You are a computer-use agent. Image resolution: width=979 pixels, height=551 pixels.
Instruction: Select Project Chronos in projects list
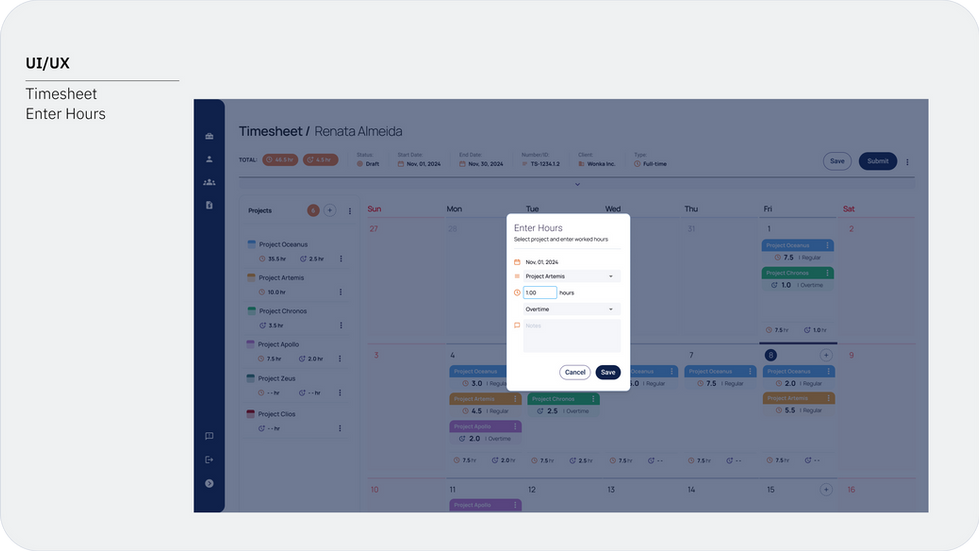coord(283,311)
